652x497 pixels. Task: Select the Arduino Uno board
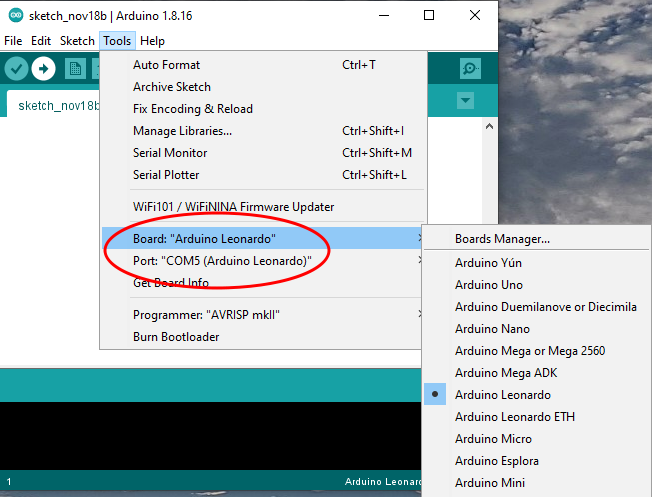coord(536,285)
